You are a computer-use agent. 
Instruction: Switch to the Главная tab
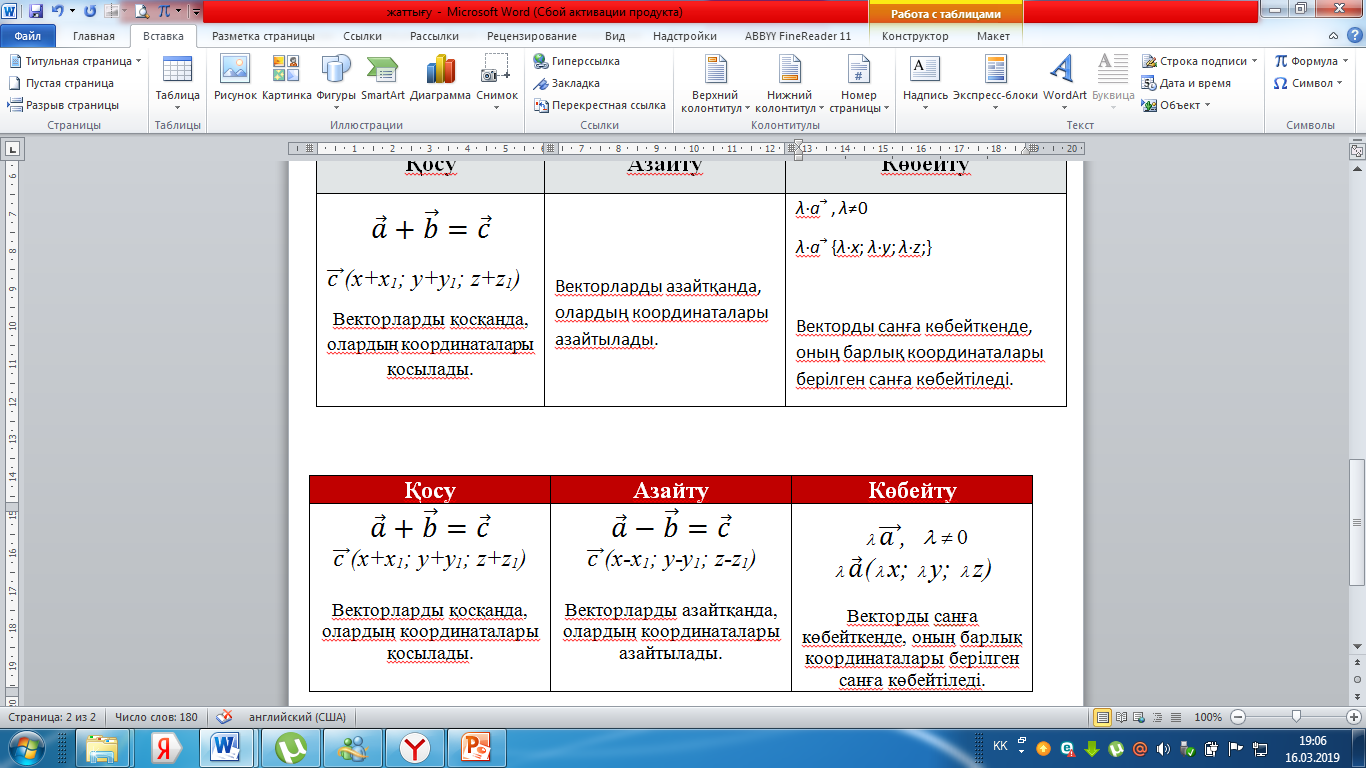coord(94,36)
